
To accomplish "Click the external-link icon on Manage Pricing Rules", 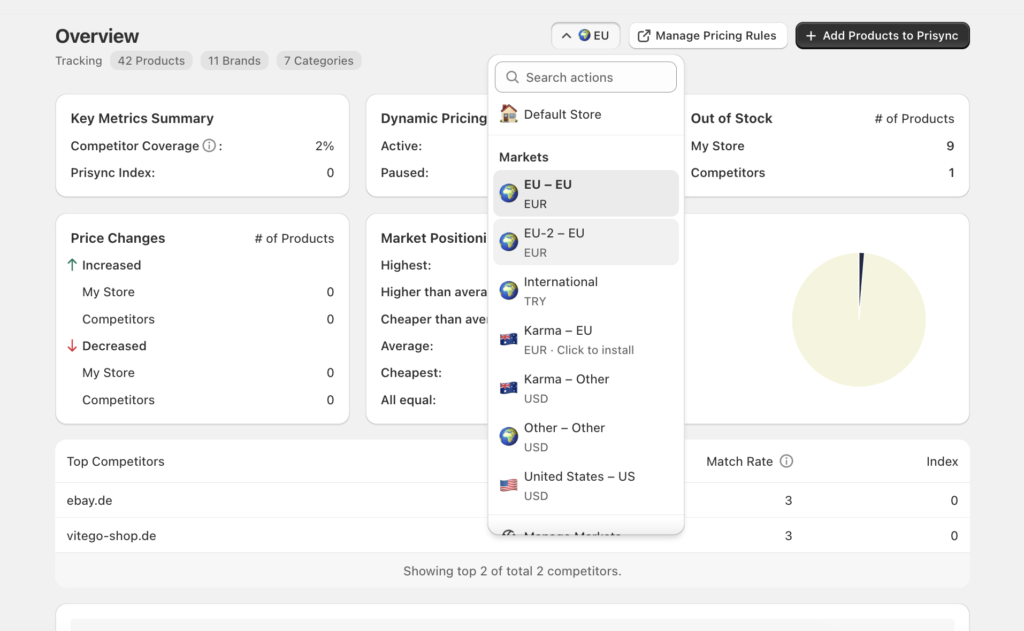I will pos(644,36).
